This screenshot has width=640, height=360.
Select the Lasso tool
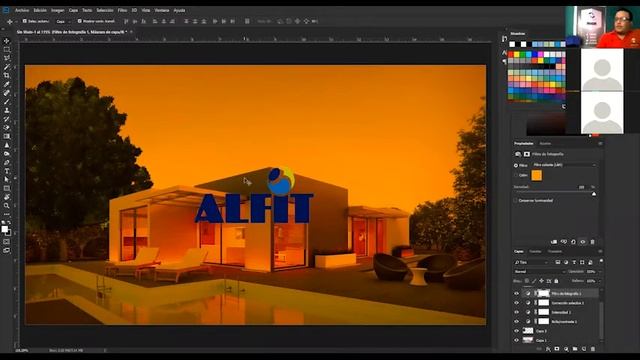pos(7,58)
